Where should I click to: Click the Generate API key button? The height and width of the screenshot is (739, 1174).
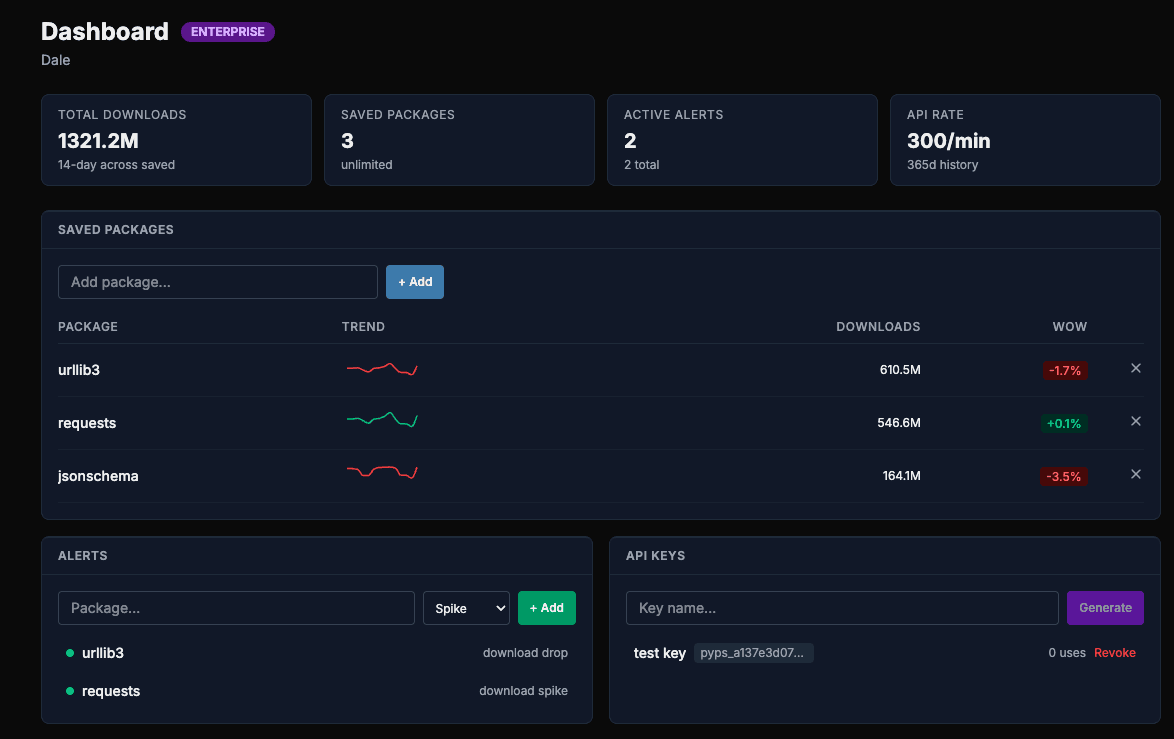pos(1105,607)
